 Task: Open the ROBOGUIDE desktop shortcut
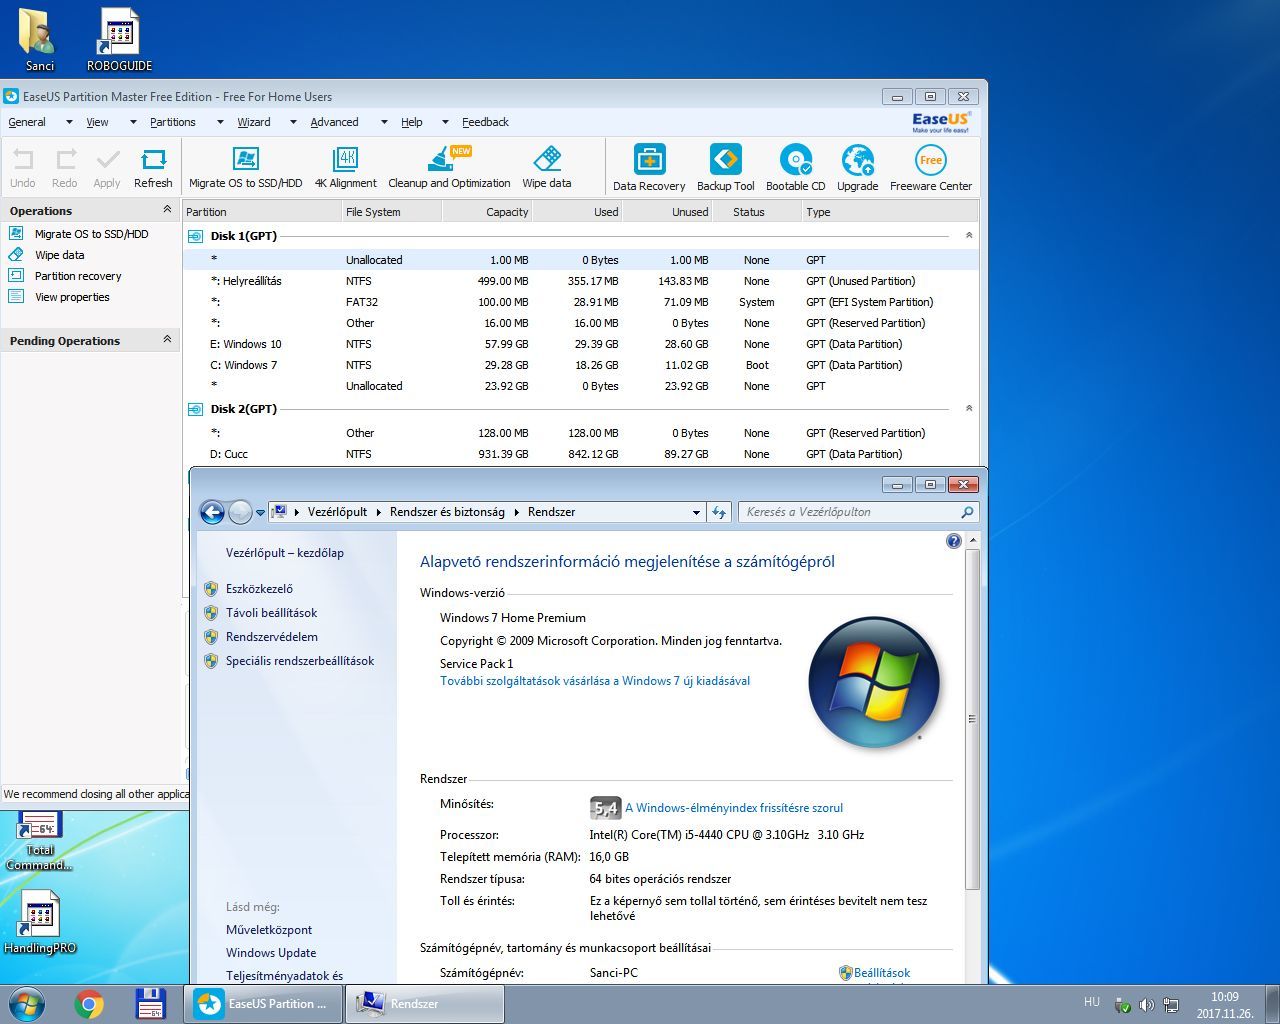click(119, 39)
